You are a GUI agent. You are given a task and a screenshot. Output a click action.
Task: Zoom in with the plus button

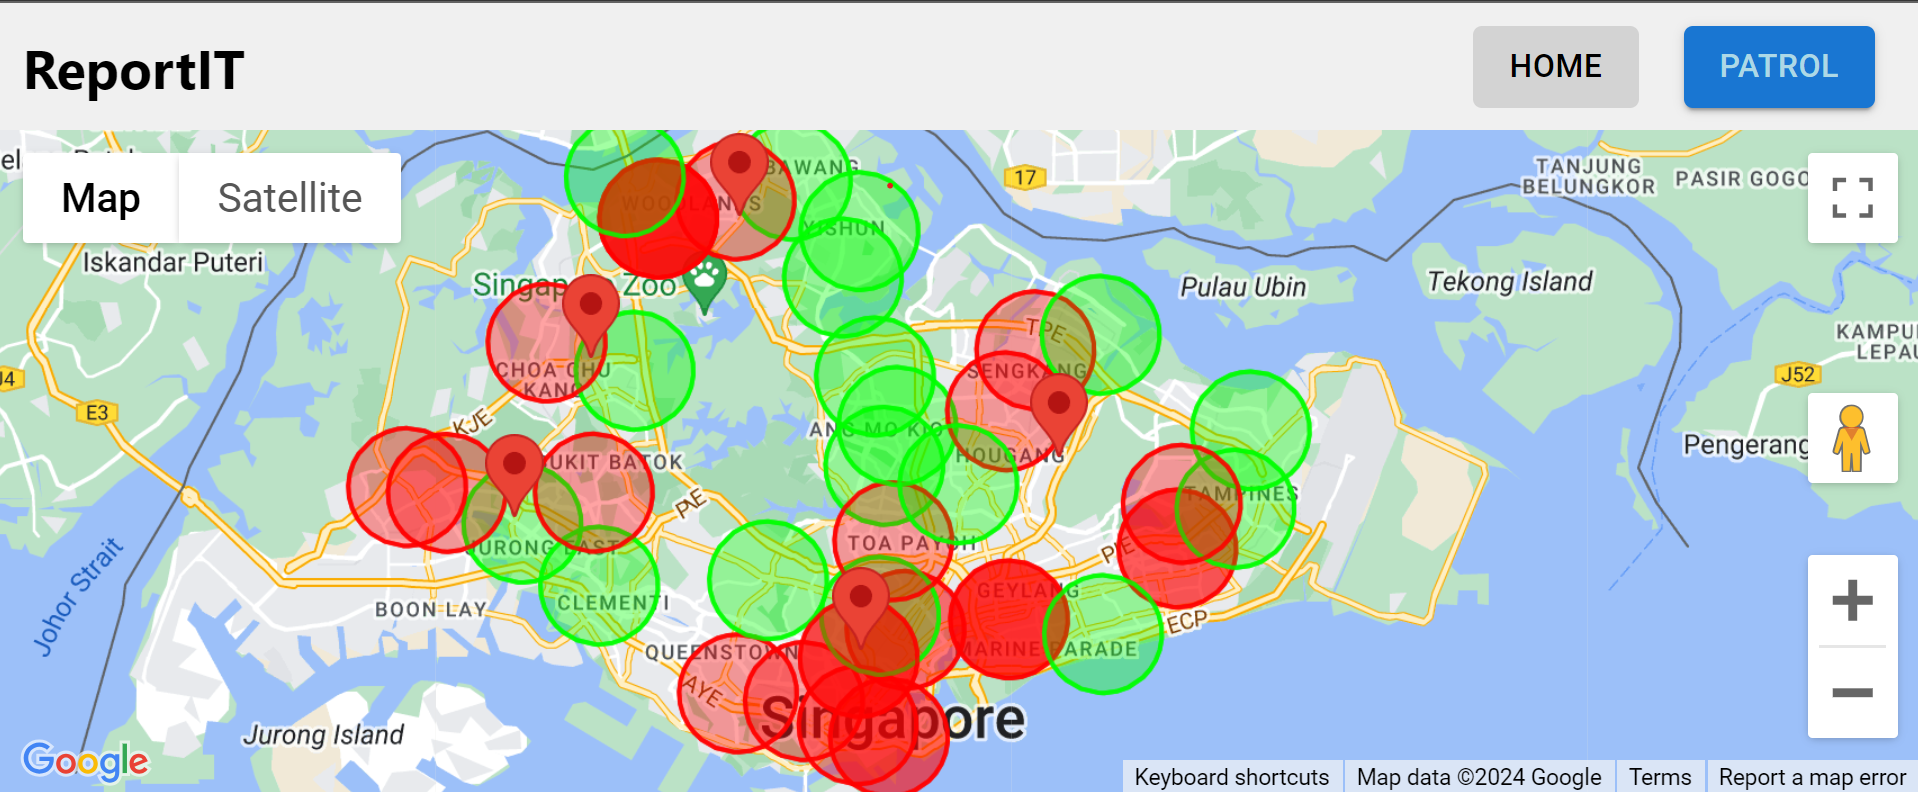[x=1852, y=601]
